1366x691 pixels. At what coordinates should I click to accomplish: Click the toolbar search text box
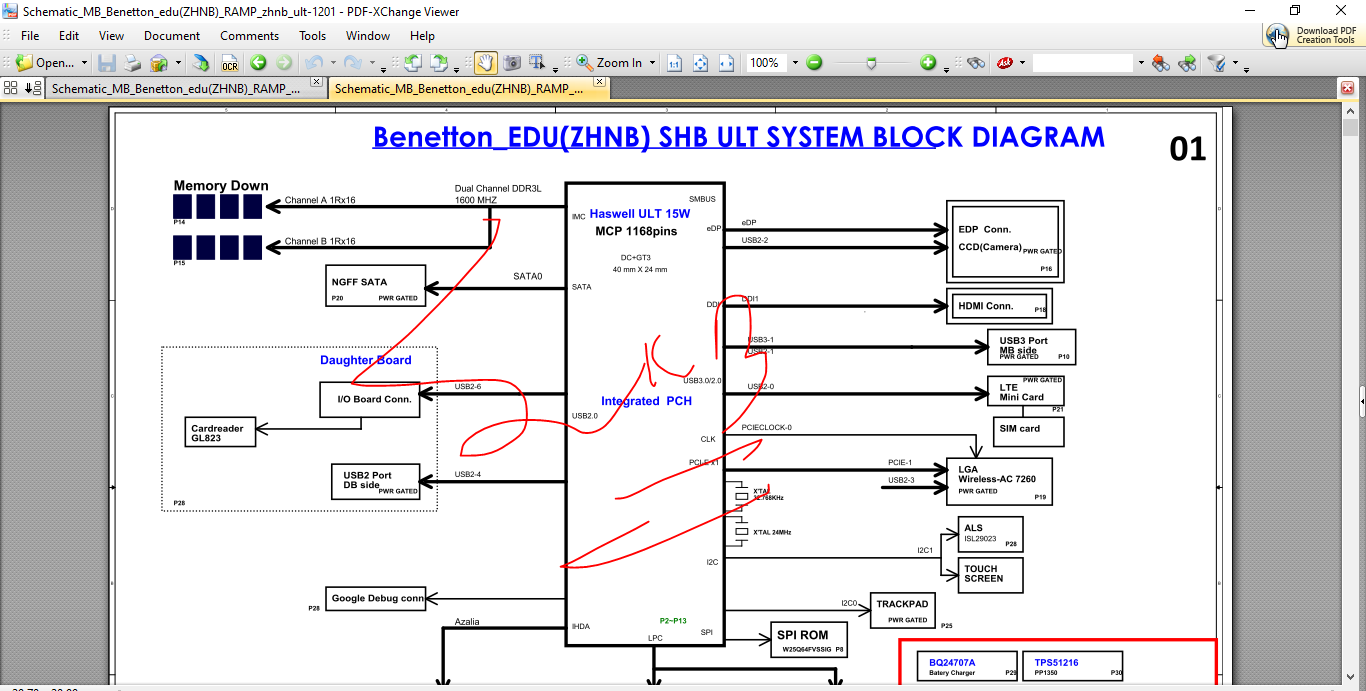[1083, 62]
